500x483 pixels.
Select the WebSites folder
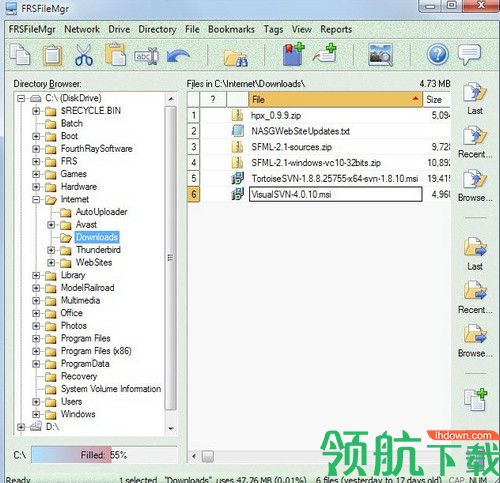coord(94,262)
